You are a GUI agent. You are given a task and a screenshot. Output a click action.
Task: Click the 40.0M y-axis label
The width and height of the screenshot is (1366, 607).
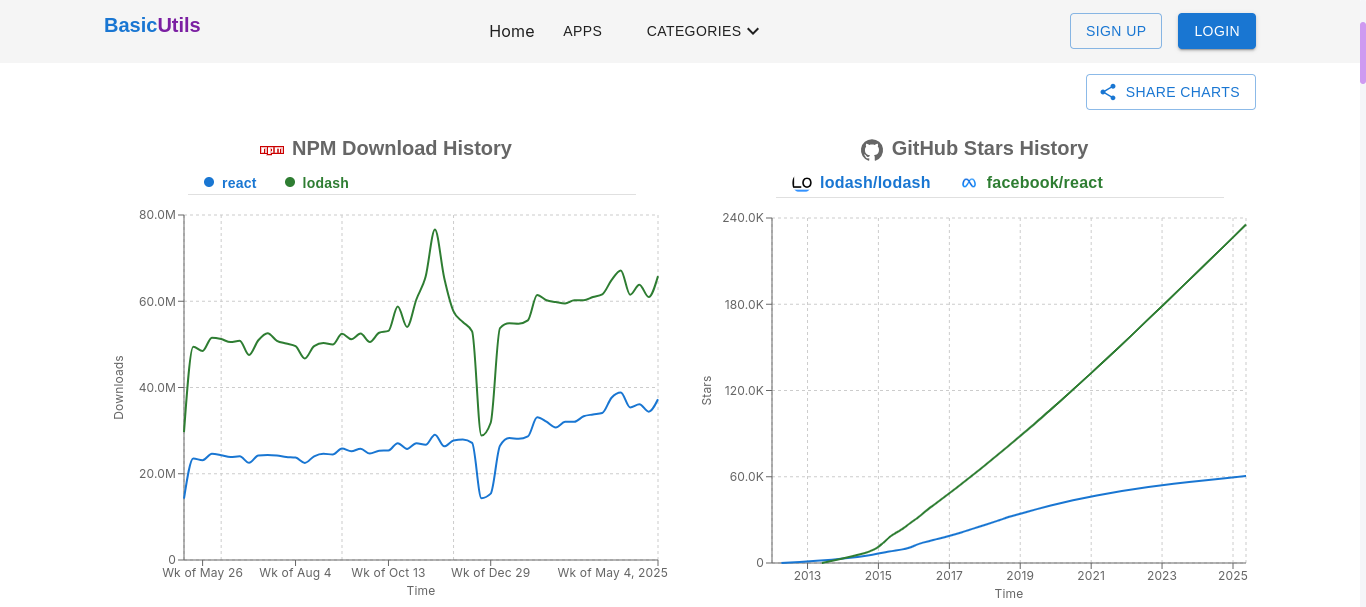tap(157, 387)
